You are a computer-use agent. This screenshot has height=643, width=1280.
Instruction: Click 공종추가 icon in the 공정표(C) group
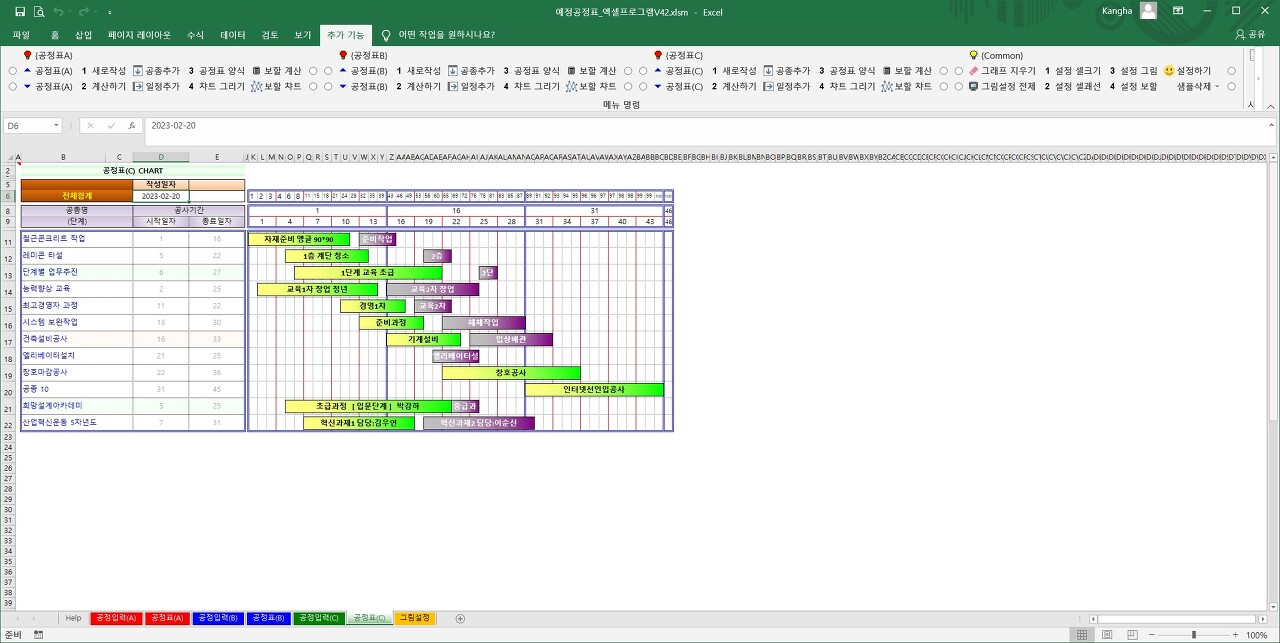coord(768,71)
